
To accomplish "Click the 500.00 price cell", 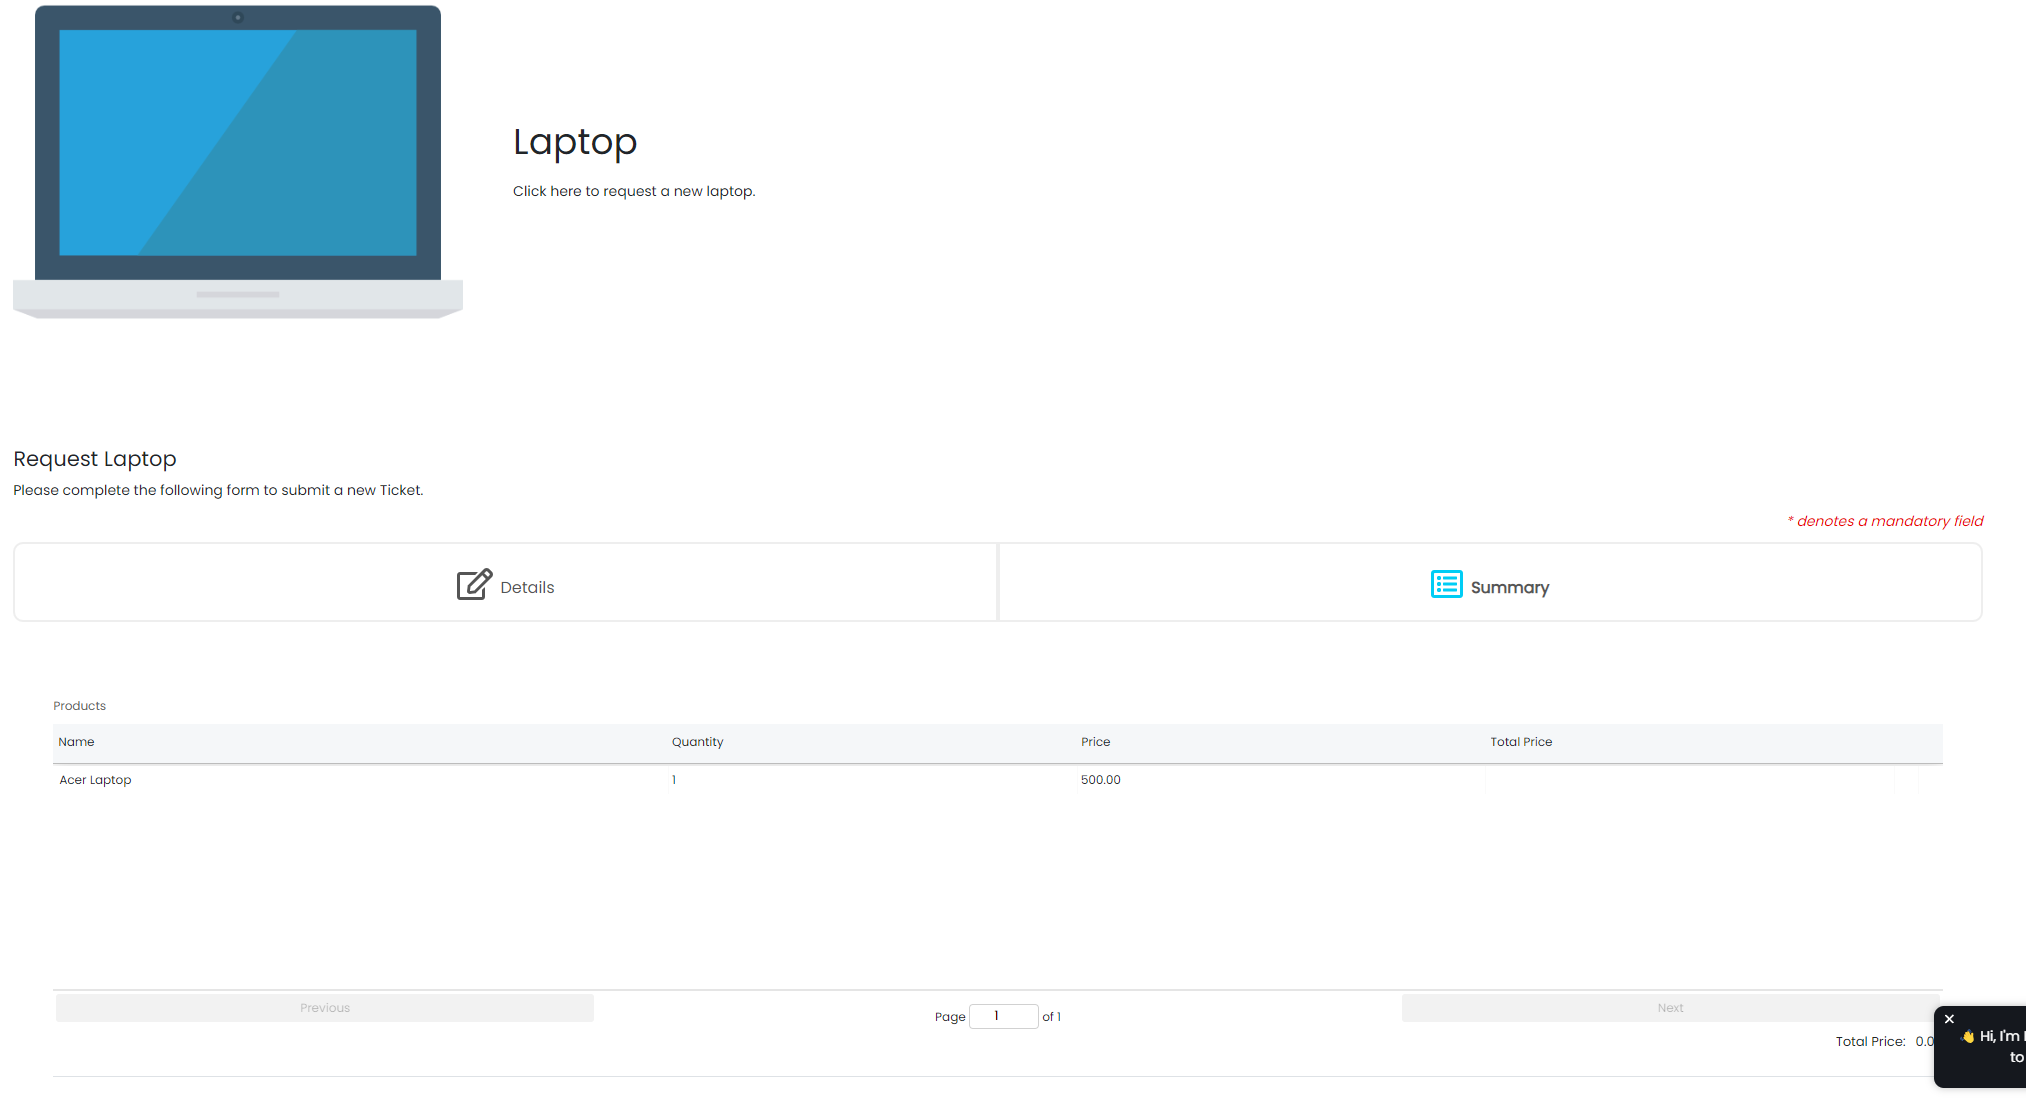I will (x=1100, y=780).
